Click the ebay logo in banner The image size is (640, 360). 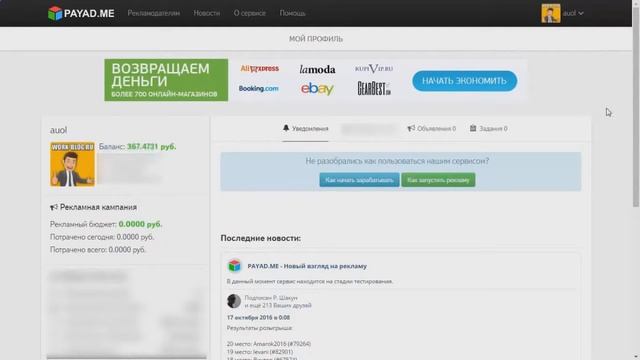point(317,89)
